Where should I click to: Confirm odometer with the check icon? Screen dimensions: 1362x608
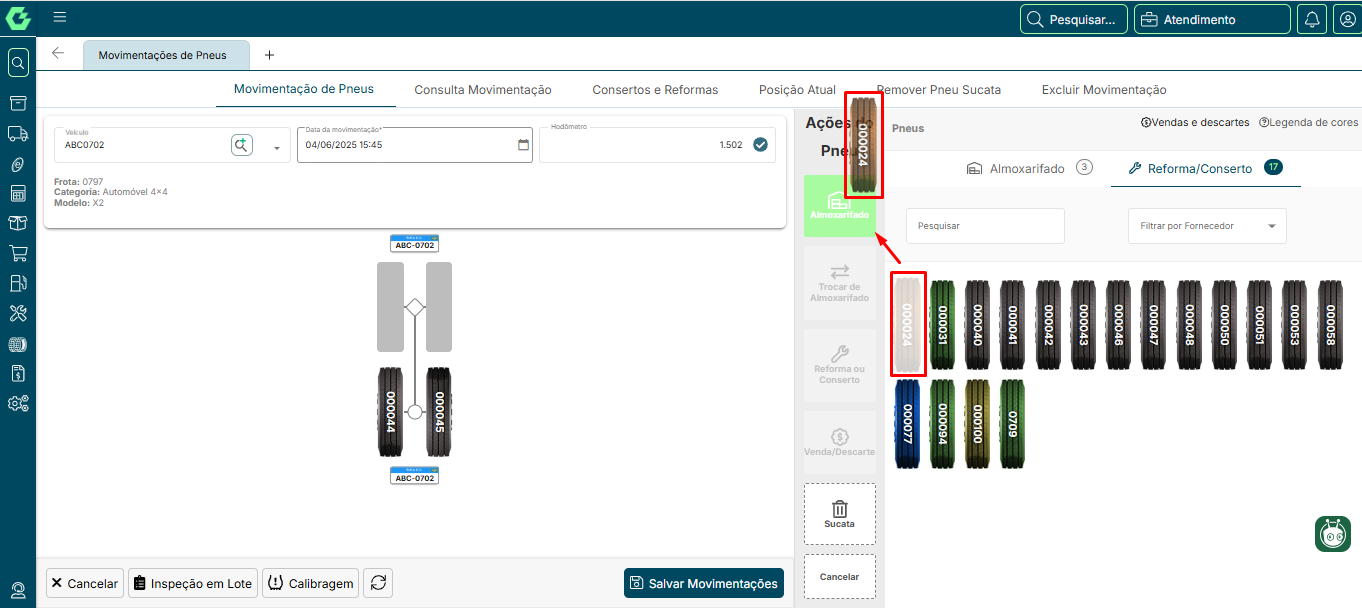(x=760, y=145)
